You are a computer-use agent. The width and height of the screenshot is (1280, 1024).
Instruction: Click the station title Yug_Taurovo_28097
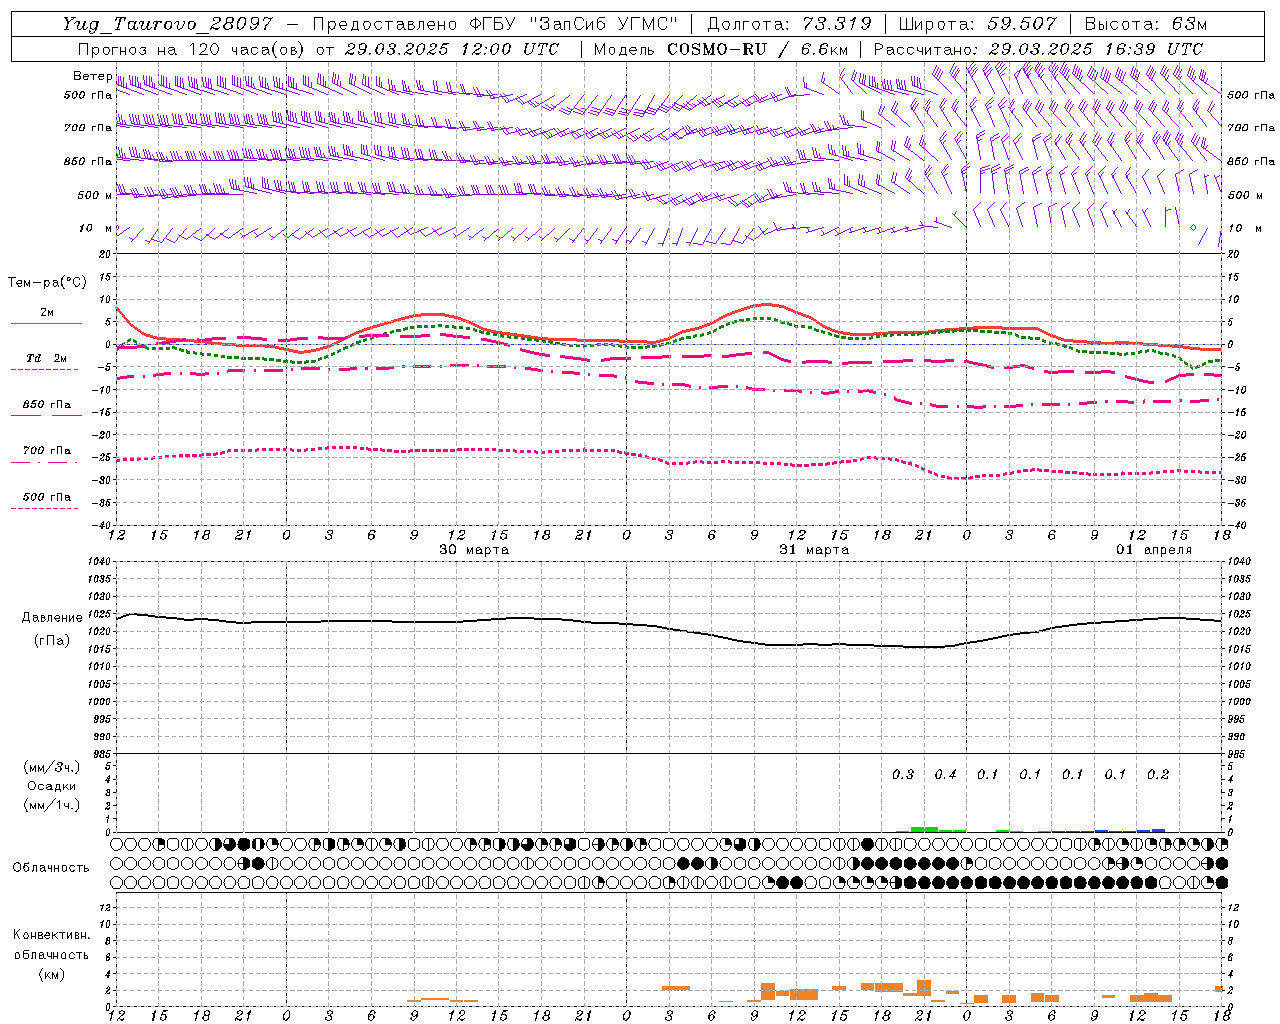coord(168,24)
